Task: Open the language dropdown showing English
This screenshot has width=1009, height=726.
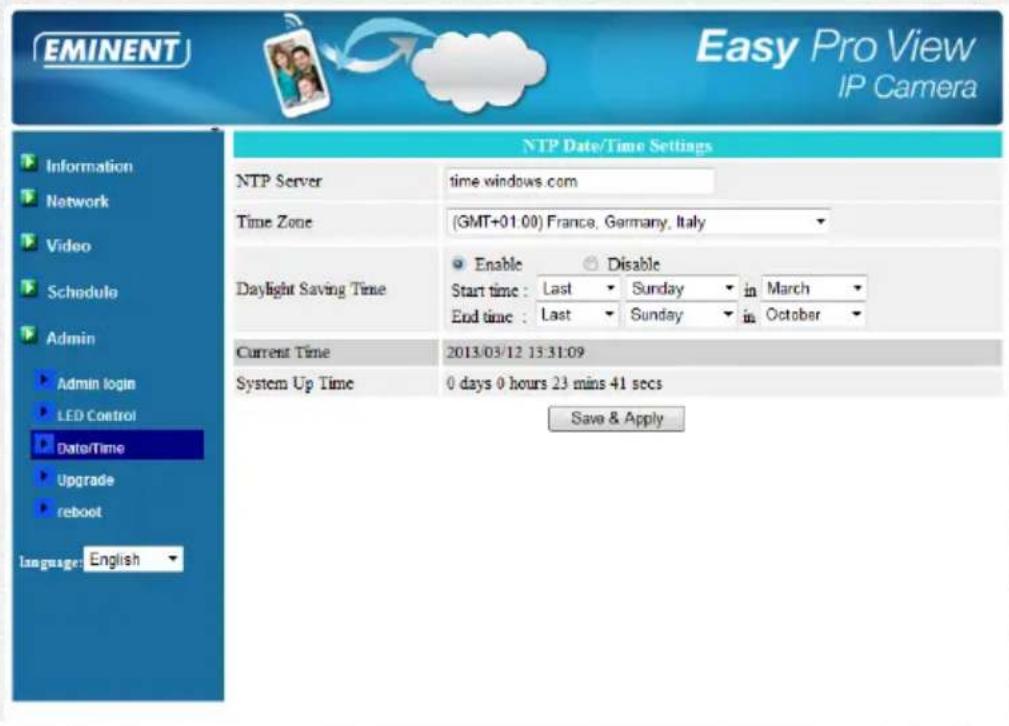Action: [x=133, y=559]
